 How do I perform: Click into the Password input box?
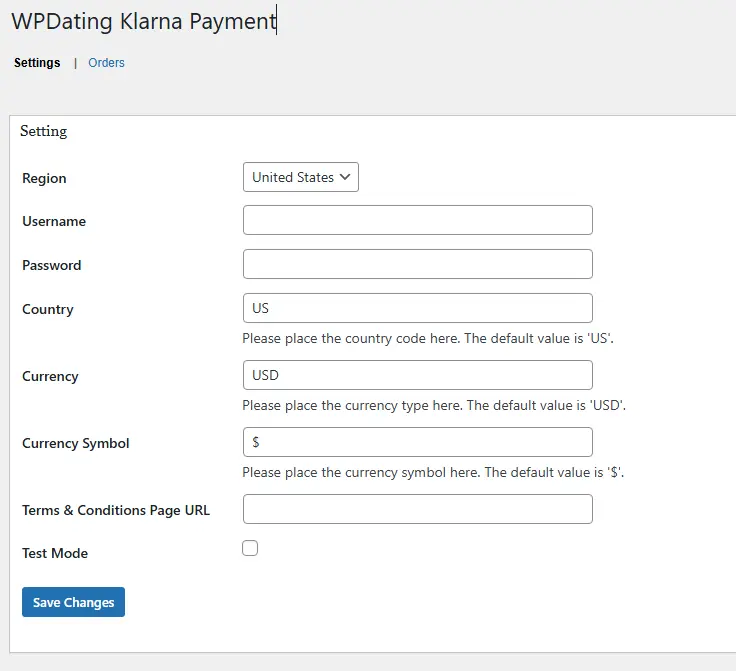tap(417, 264)
